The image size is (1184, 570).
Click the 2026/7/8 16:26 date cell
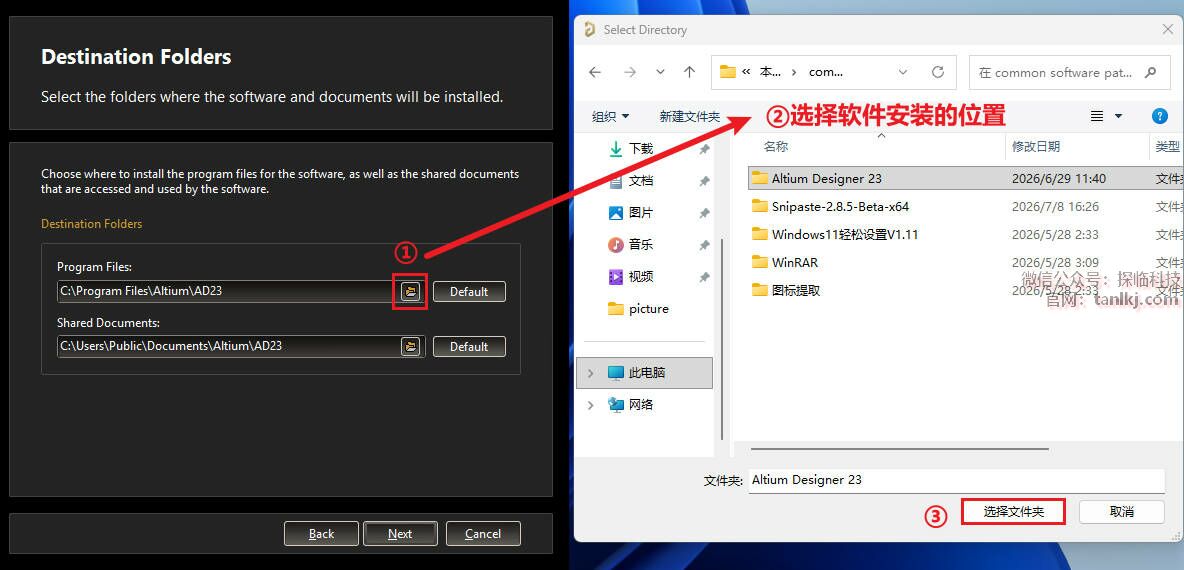tap(1055, 207)
